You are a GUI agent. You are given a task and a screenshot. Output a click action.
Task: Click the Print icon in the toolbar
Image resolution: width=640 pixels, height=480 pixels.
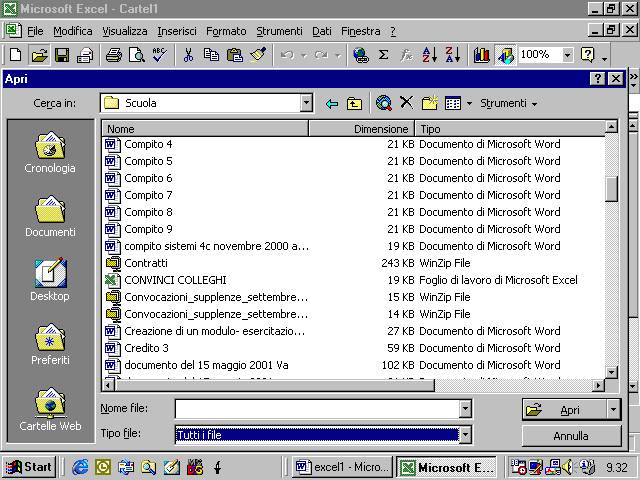[114, 54]
